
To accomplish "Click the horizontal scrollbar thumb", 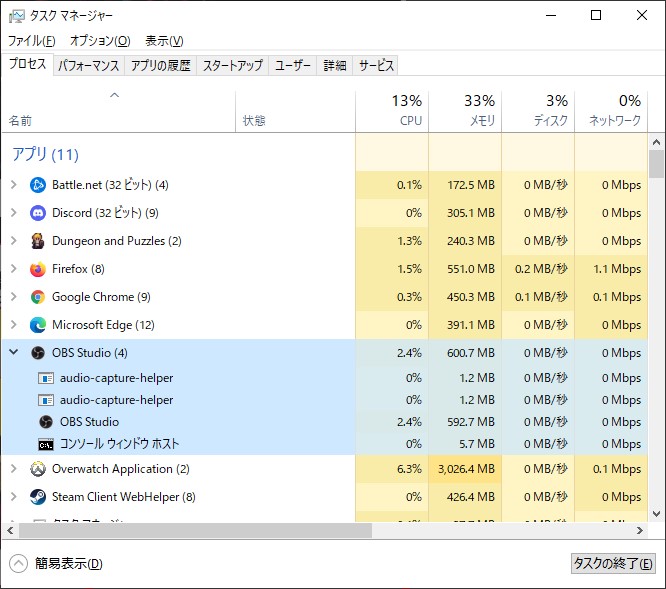I will (195, 530).
